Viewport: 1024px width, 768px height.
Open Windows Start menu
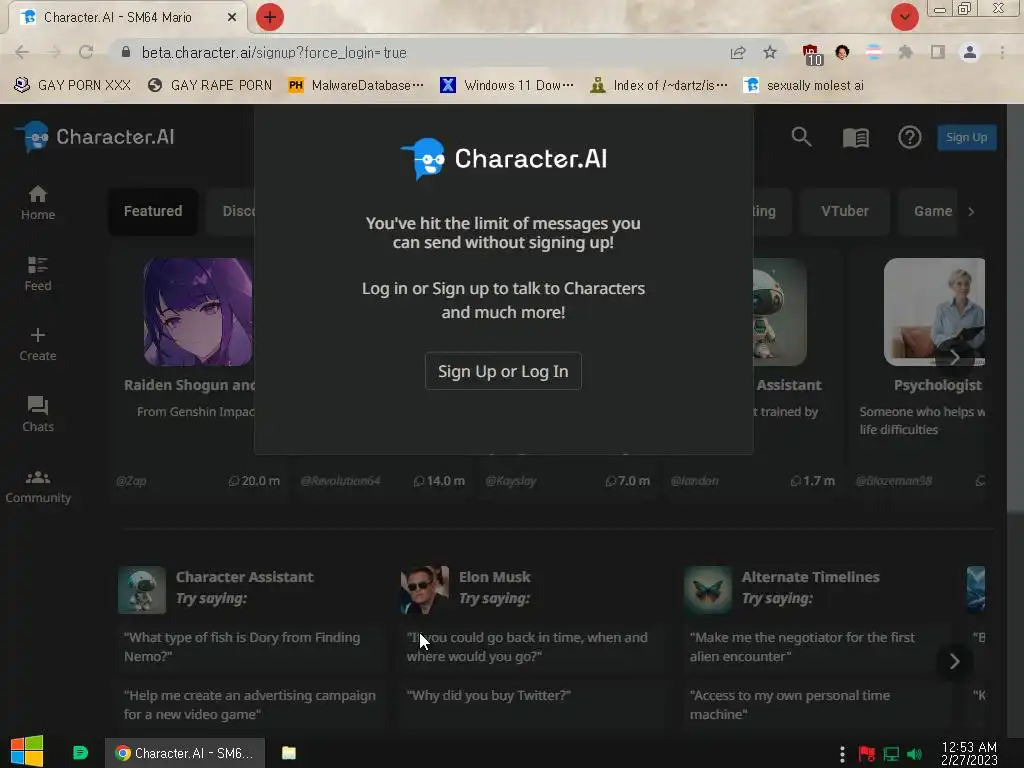click(x=27, y=752)
